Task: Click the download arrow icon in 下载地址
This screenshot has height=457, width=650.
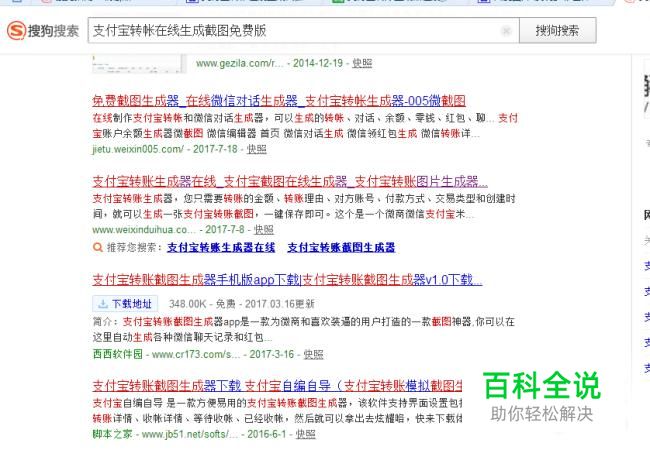Action: (x=103, y=304)
